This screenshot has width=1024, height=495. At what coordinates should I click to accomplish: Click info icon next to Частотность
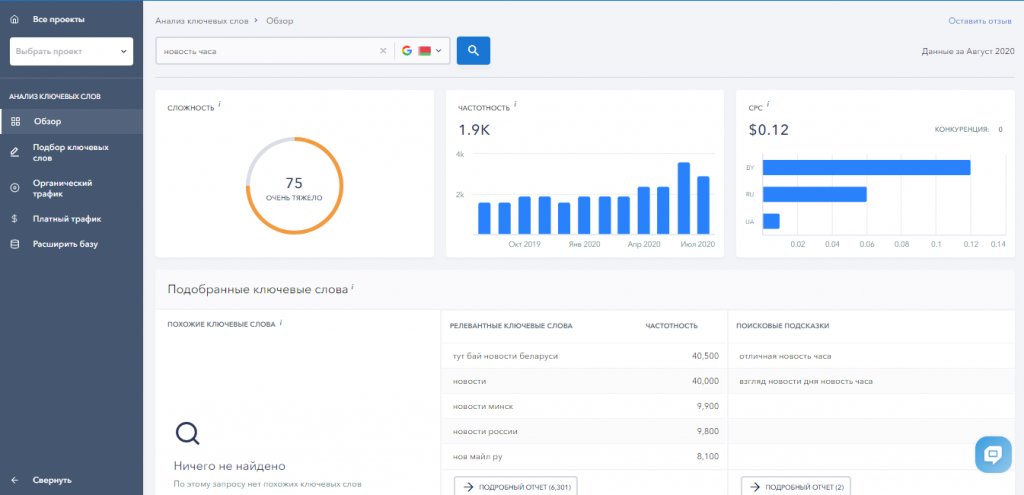click(516, 104)
